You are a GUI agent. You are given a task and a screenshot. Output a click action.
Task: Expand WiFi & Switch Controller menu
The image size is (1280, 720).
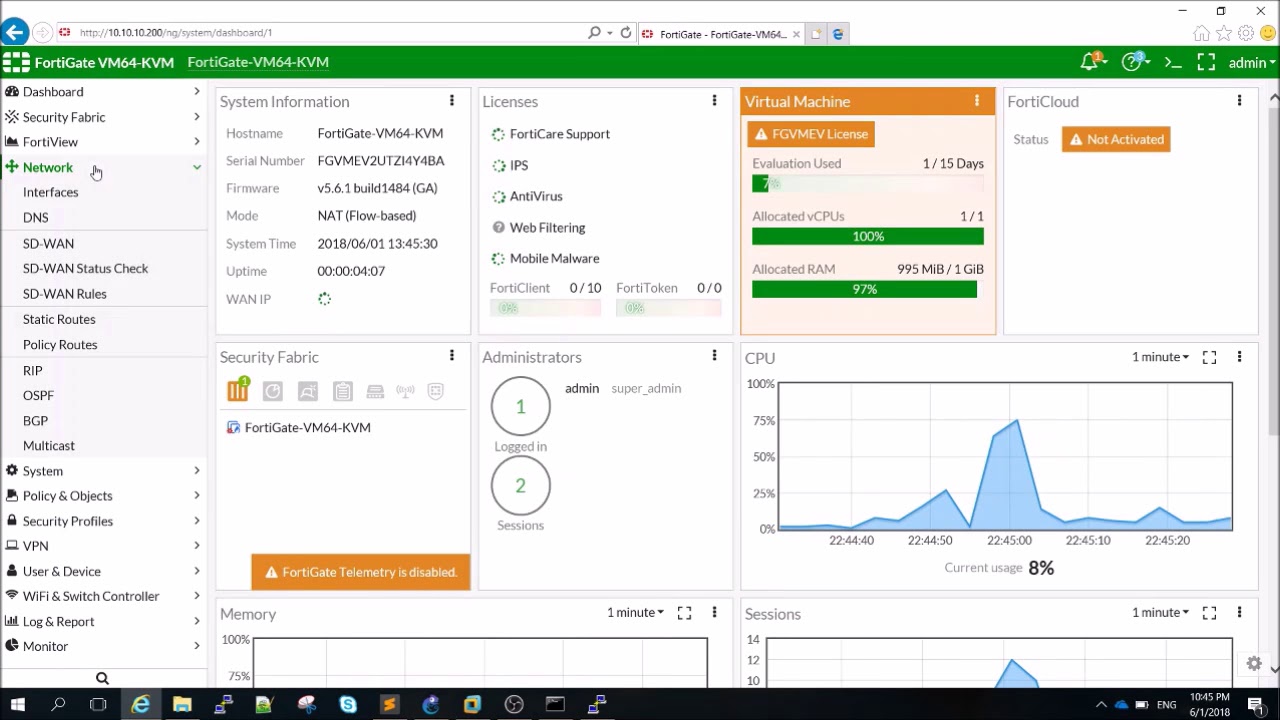point(104,596)
